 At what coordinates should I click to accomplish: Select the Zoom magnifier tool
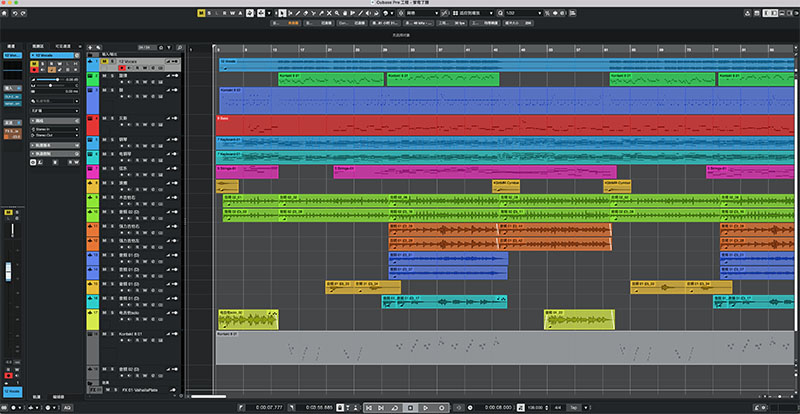click(x=337, y=13)
